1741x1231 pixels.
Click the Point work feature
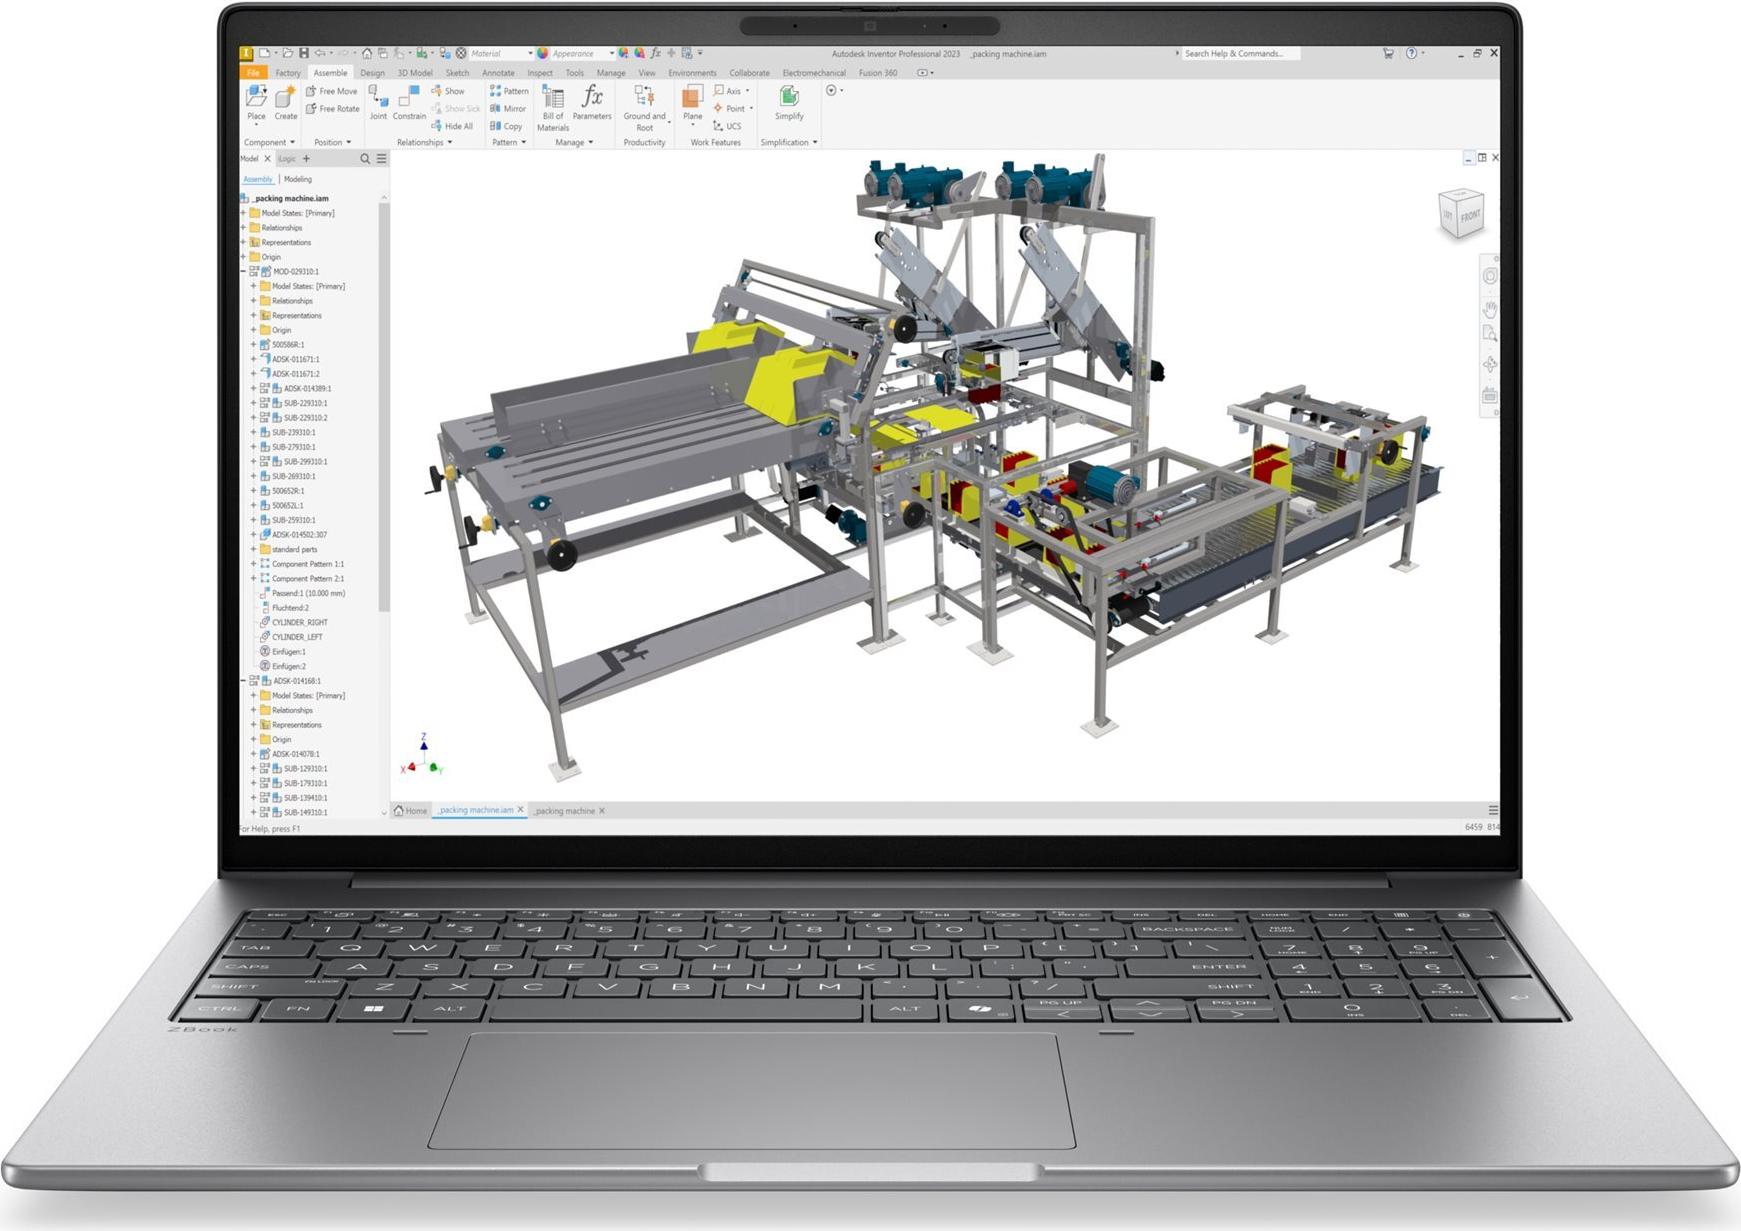[x=729, y=109]
